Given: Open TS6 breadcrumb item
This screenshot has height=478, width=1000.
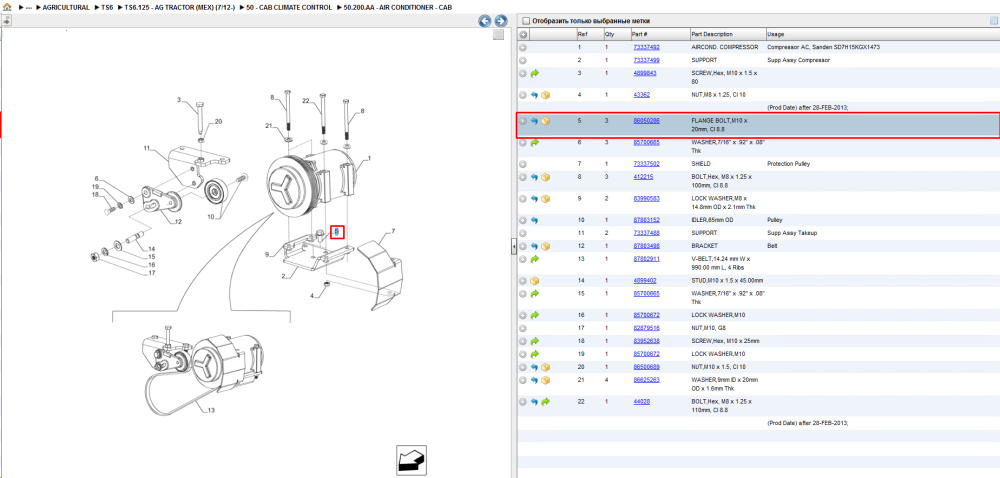Looking at the screenshot, I should pos(107,8).
